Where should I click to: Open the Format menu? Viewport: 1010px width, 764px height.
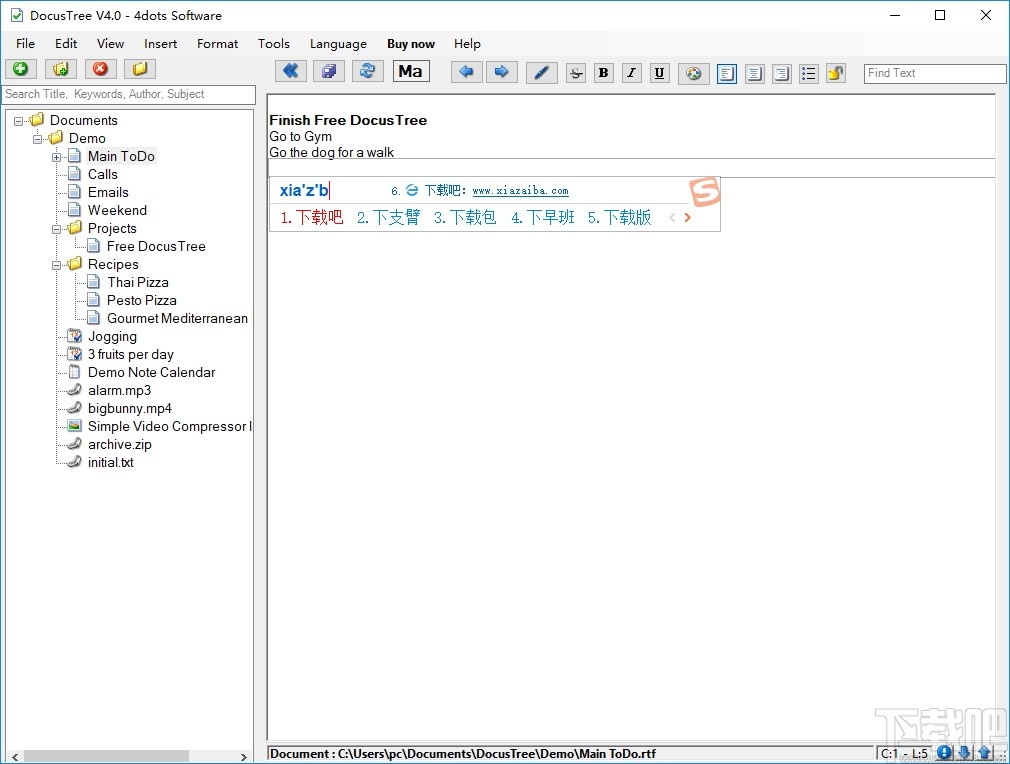(x=217, y=44)
